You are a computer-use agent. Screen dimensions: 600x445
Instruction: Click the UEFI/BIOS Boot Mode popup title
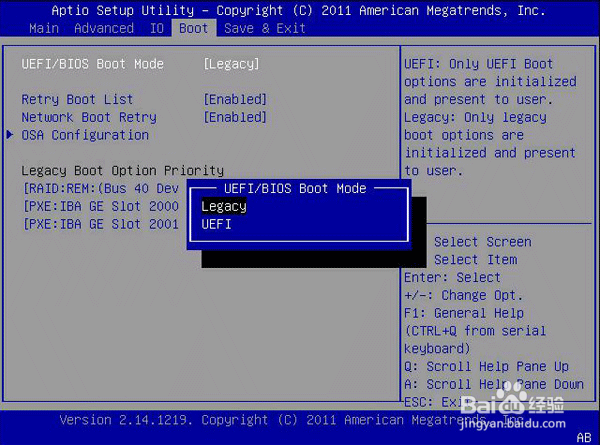pyautogui.click(x=295, y=189)
